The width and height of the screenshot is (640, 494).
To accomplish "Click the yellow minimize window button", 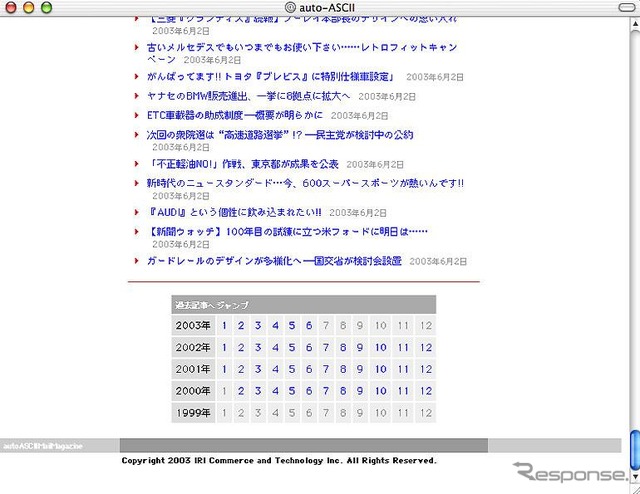I will pos(29,7).
